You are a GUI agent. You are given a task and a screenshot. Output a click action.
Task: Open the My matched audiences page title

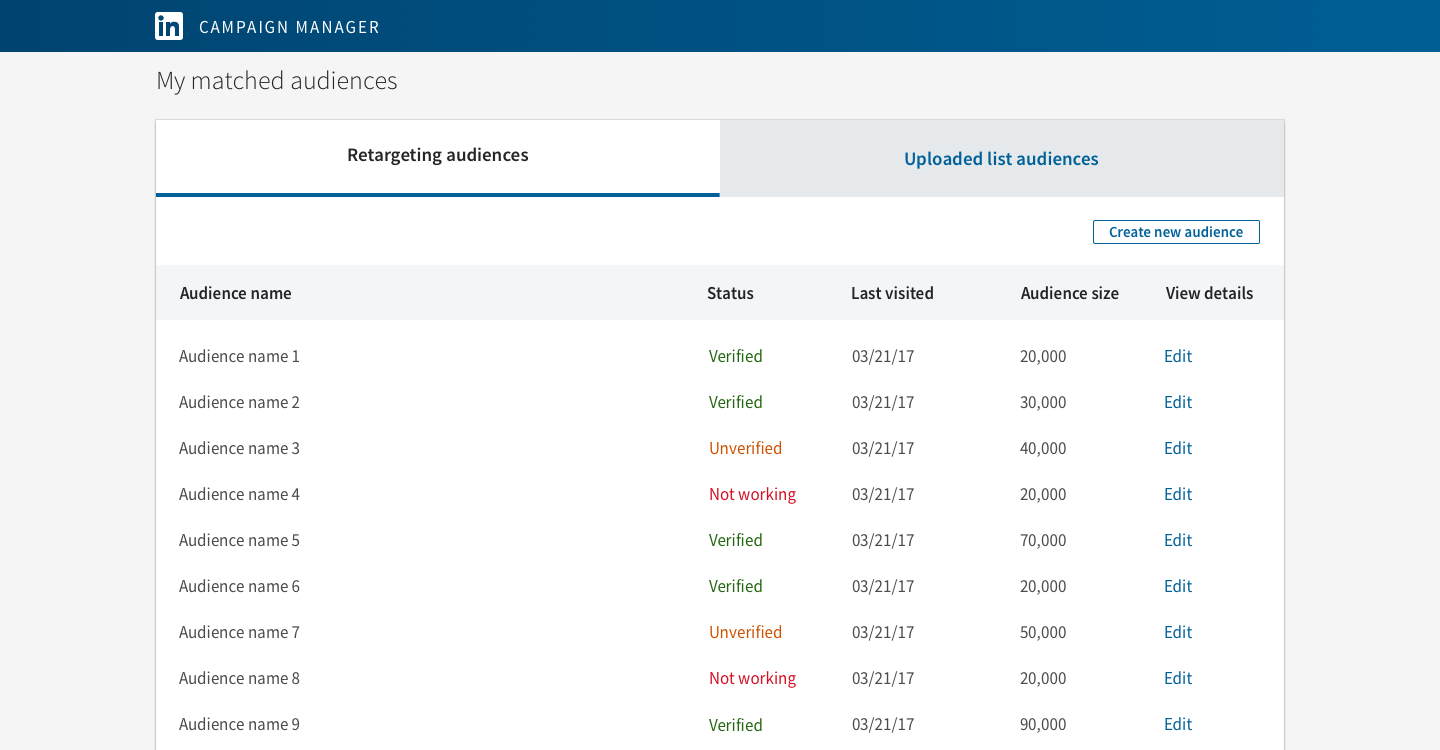[276, 80]
